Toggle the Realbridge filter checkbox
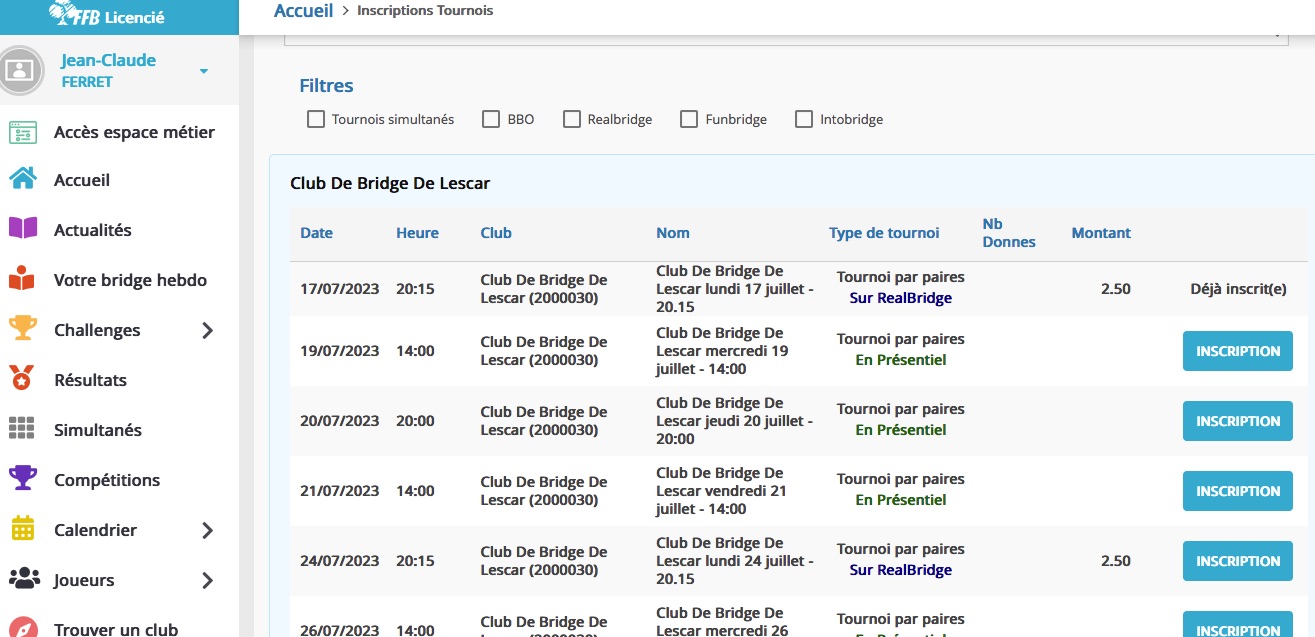The height and width of the screenshot is (637, 1315). (x=572, y=119)
